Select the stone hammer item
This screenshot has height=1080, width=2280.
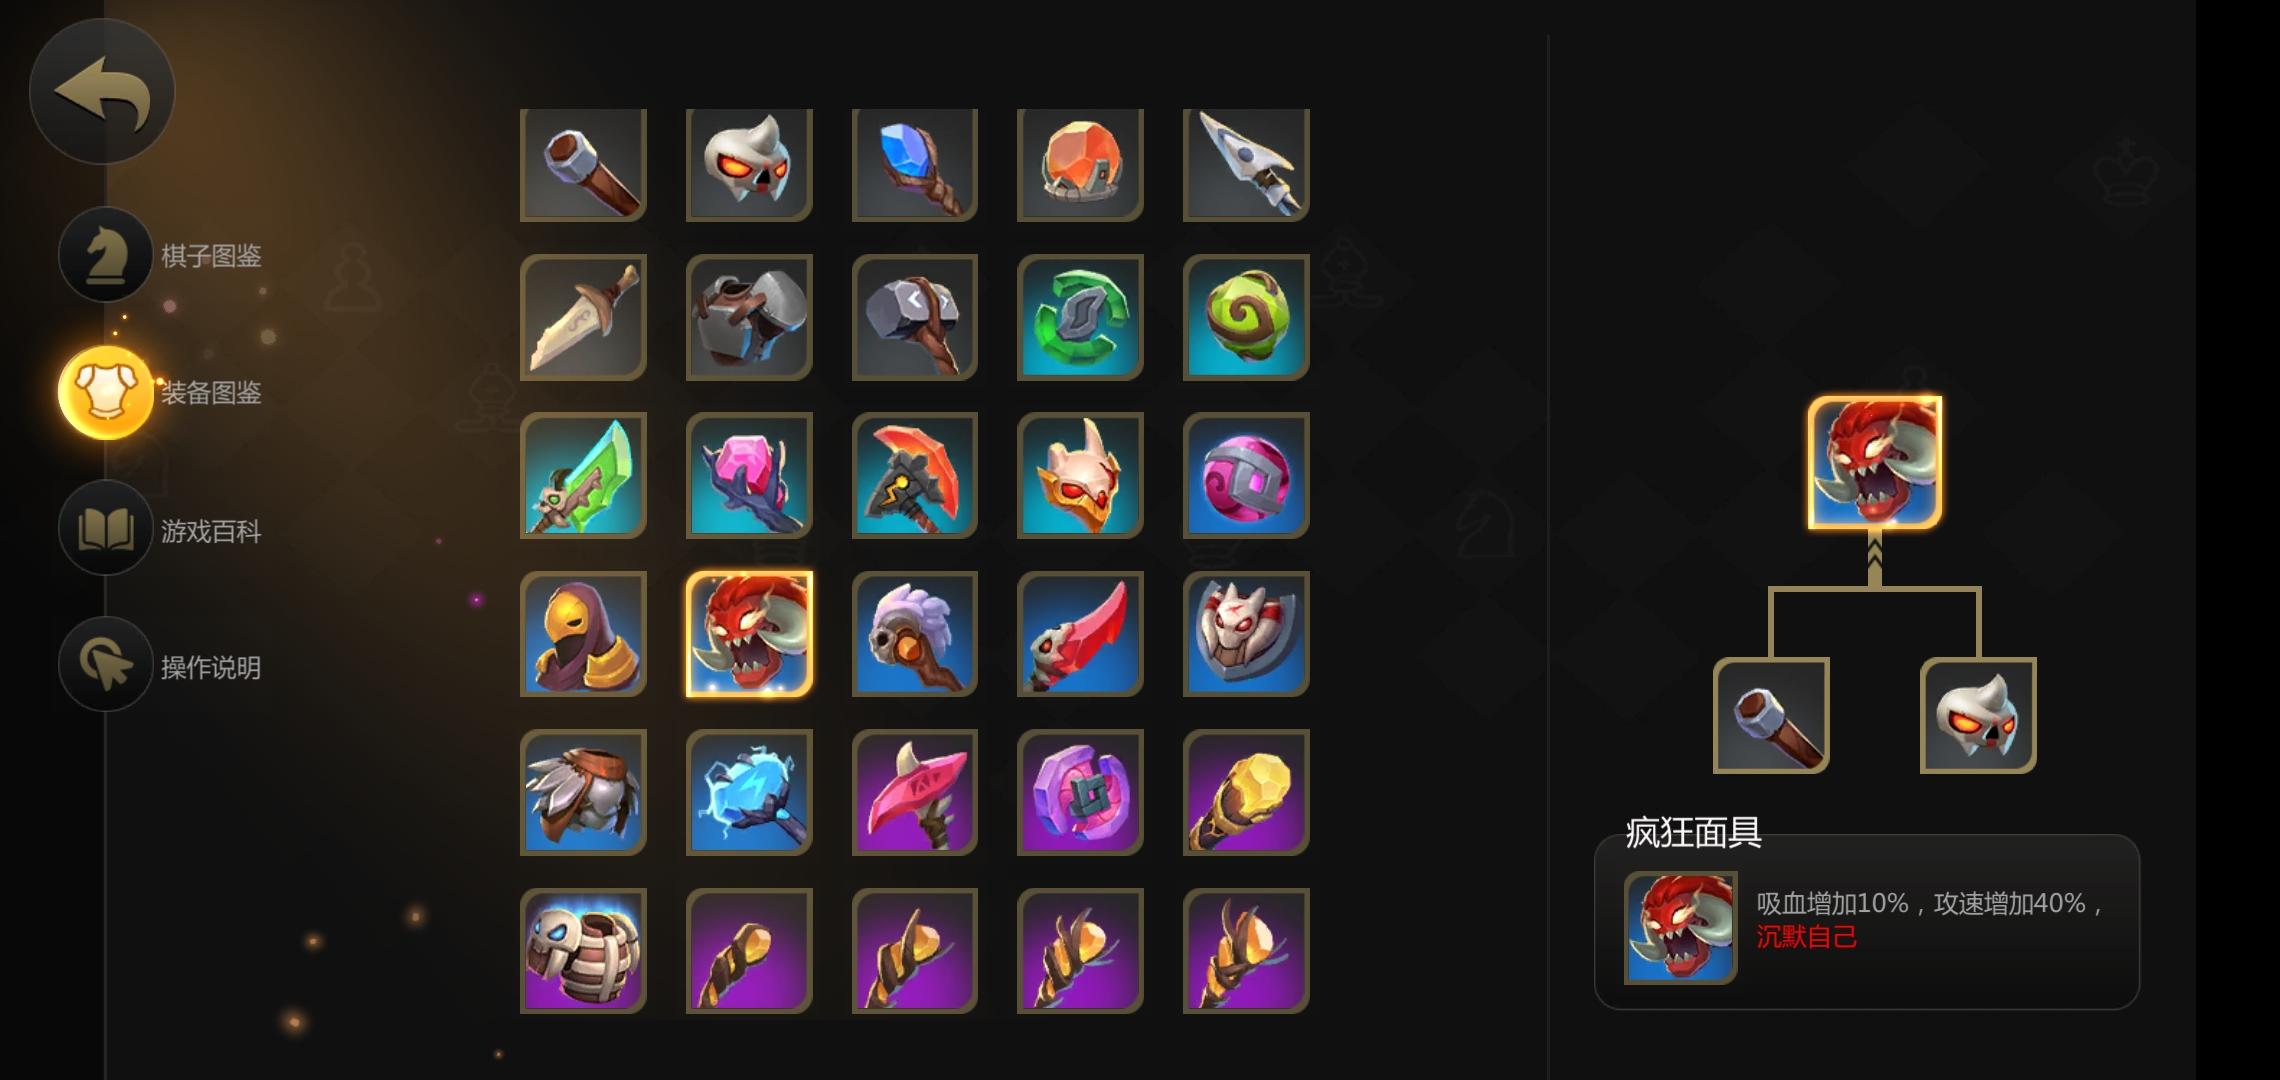click(915, 317)
